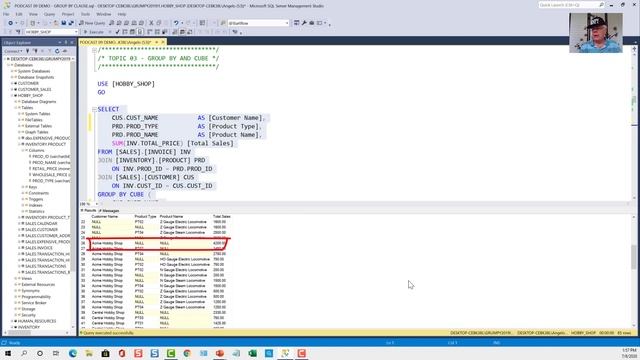This screenshot has height=360, width=640.
Task: Click the Undo toolbar icon
Action: click(x=176, y=23)
